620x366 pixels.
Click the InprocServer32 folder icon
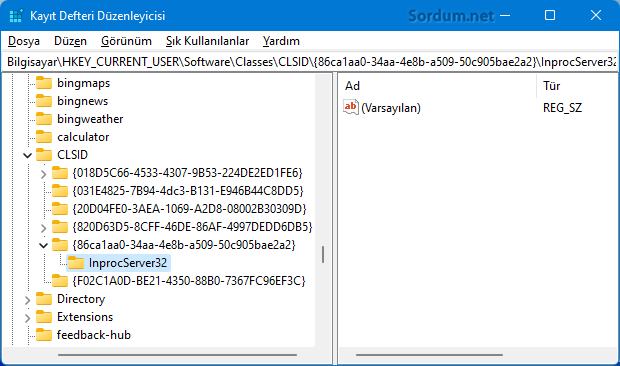(x=76, y=263)
